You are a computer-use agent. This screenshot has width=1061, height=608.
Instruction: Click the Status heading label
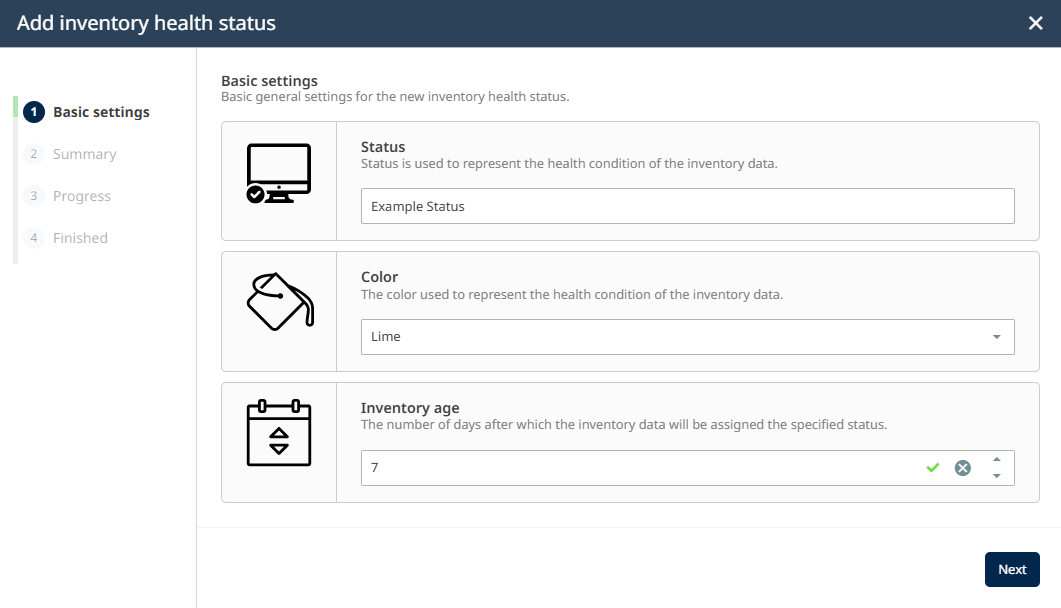[x=383, y=147]
